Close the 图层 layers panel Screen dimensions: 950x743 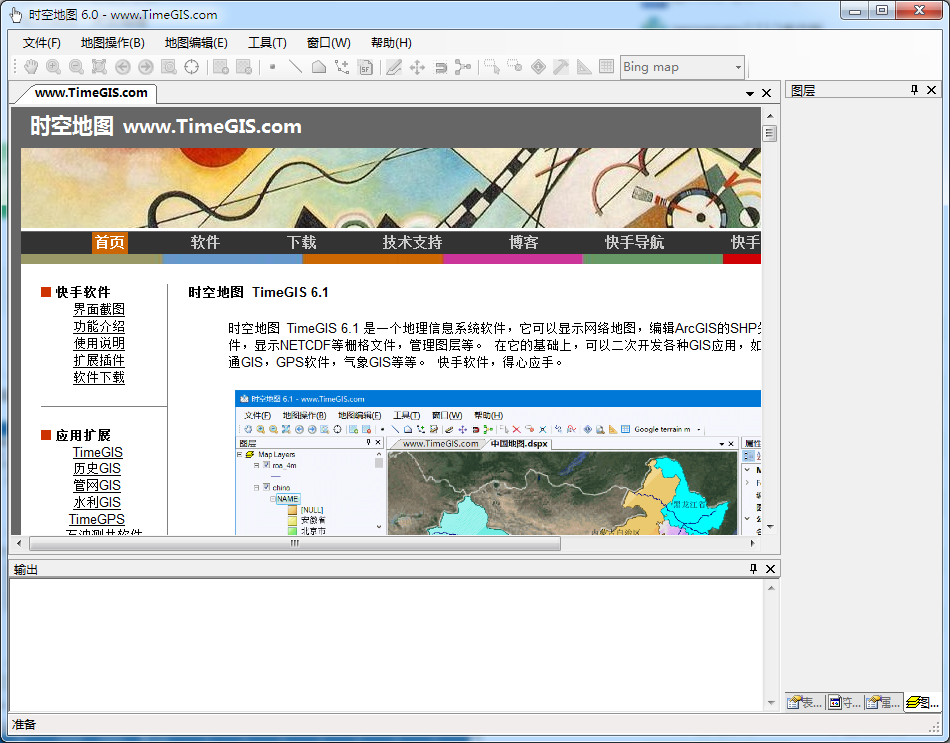[x=932, y=90]
